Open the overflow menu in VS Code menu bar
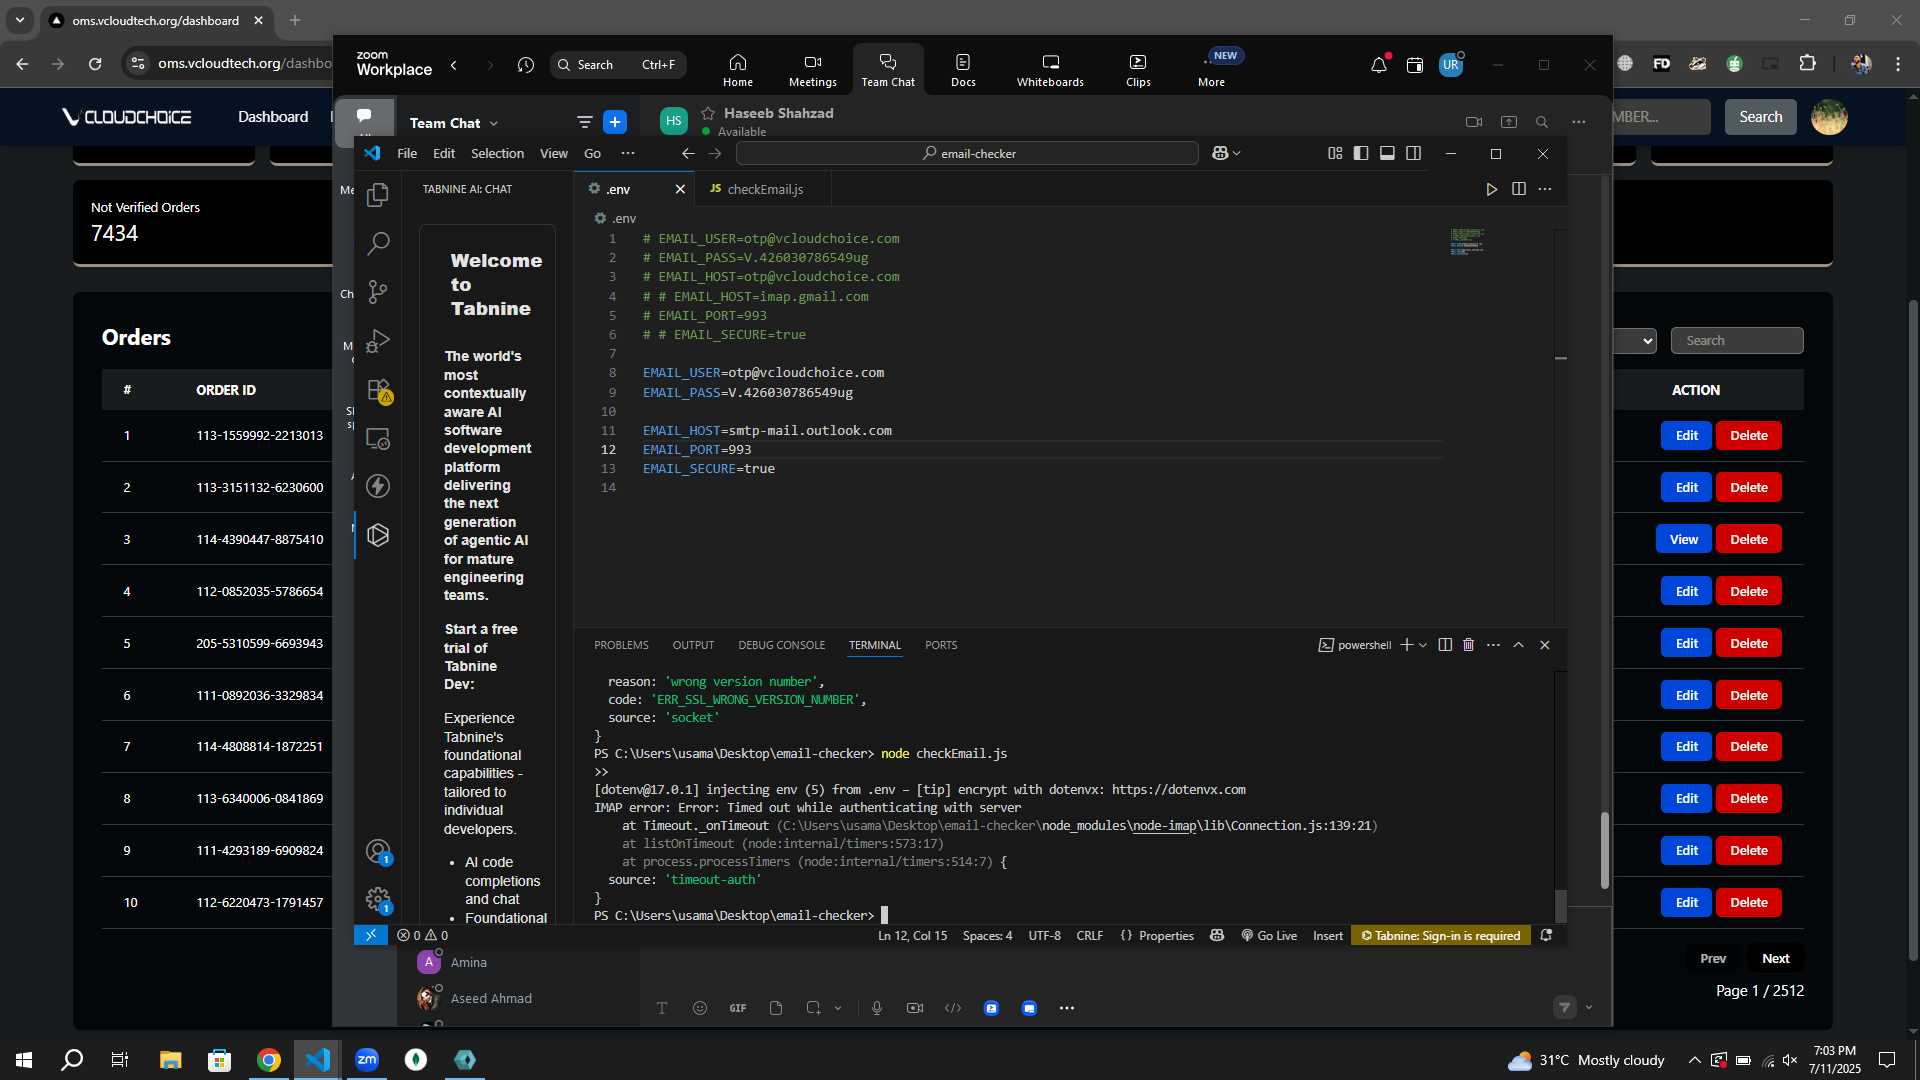 (627, 153)
